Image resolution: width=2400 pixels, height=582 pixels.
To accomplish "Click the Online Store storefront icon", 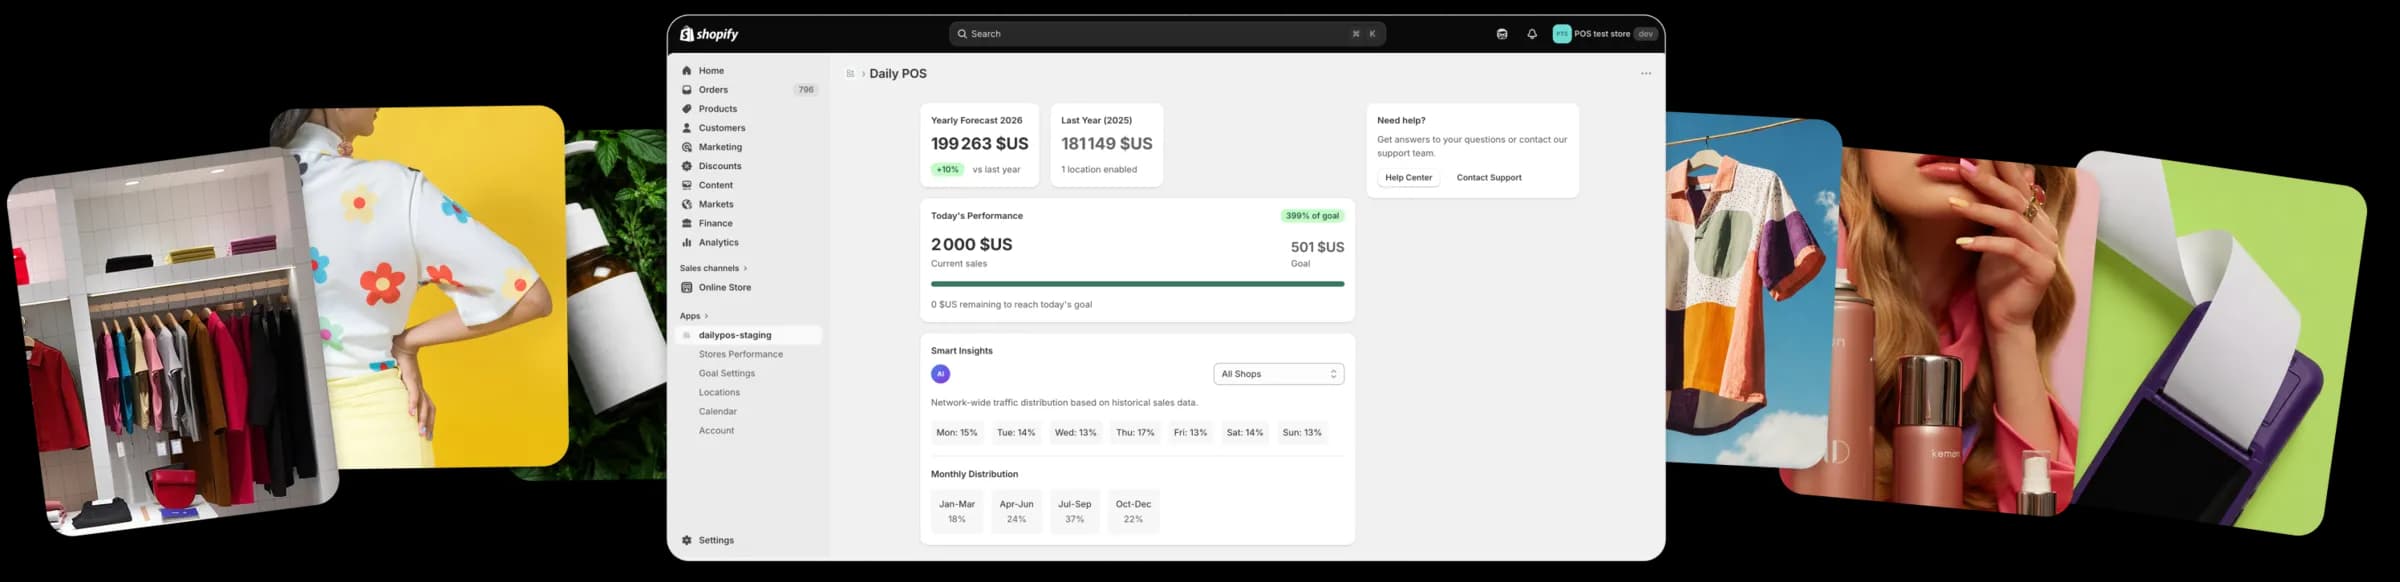I will (x=686, y=287).
